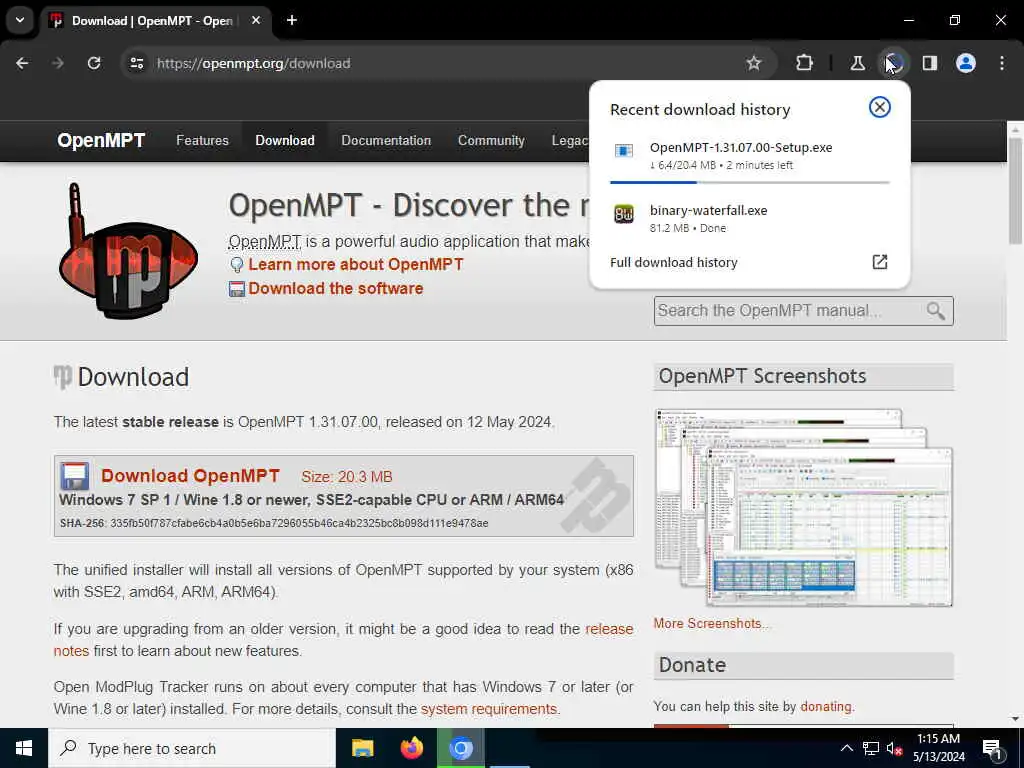Viewport: 1024px width, 768px height.
Task: Click Learn more about OpenMPT link
Action: [355, 264]
